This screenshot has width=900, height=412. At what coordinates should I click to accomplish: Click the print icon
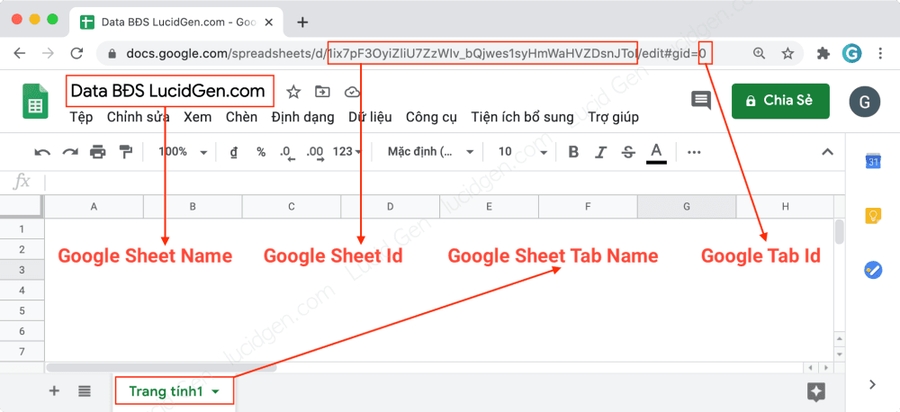click(x=98, y=152)
